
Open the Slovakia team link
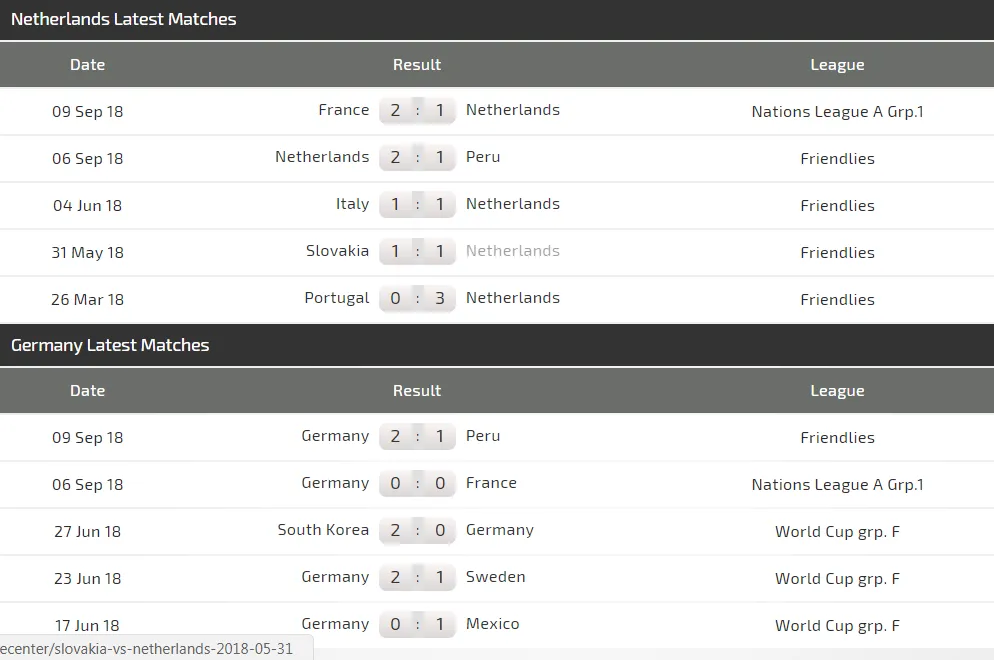[x=337, y=251]
